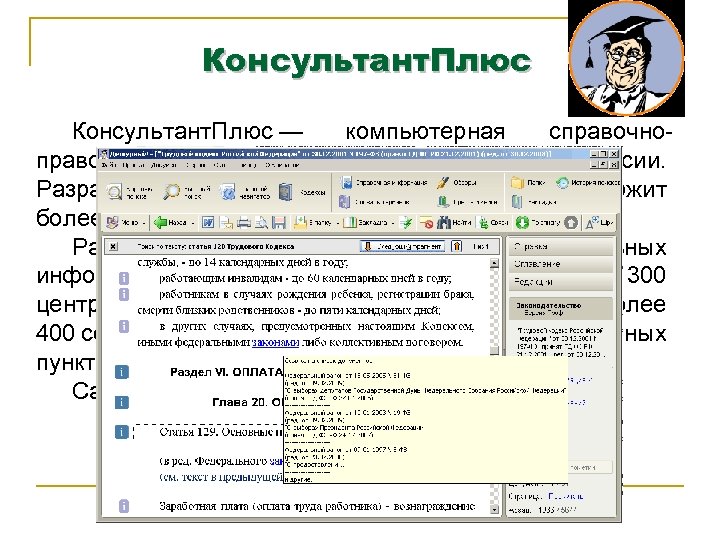The image size is (720, 540).
Task: Expand the В папку dropdown arrow
Action: [338, 223]
